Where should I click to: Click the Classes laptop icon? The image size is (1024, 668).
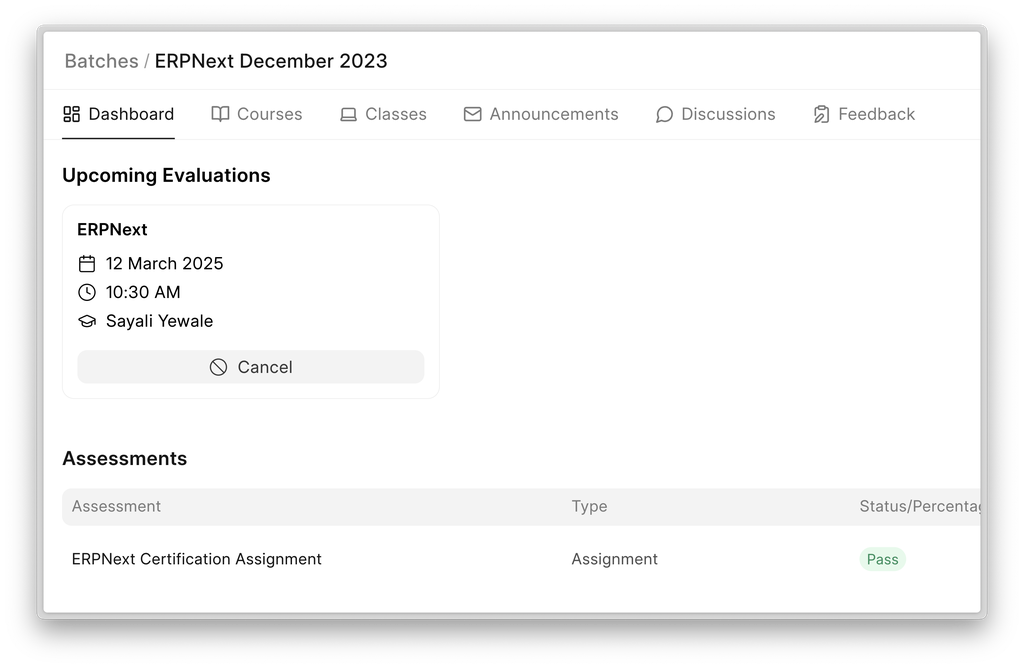[348, 114]
